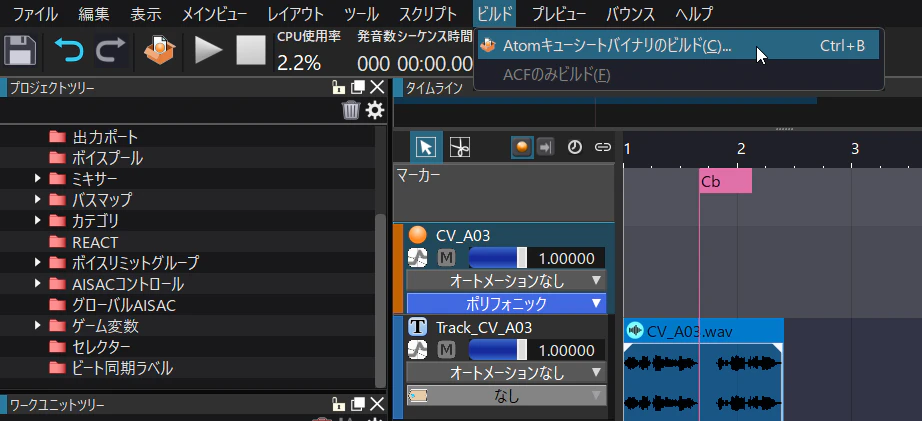Screen dimensions: 922x421
Task: Click the build package toolbar icon
Action: point(160,51)
